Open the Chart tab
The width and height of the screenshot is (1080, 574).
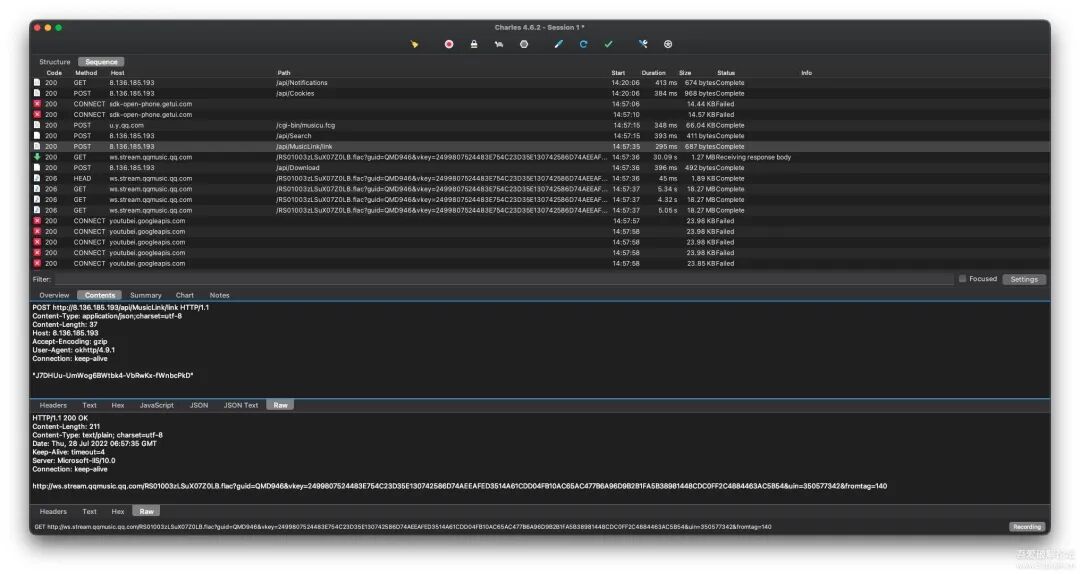coord(185,295)
